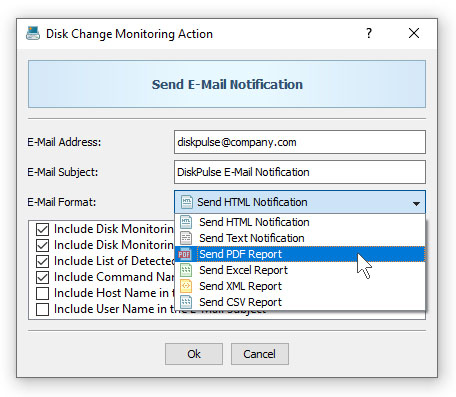Click the HTML document icon in dropdown list
This screenshot has height=397, width=456.
pos(186,222)
